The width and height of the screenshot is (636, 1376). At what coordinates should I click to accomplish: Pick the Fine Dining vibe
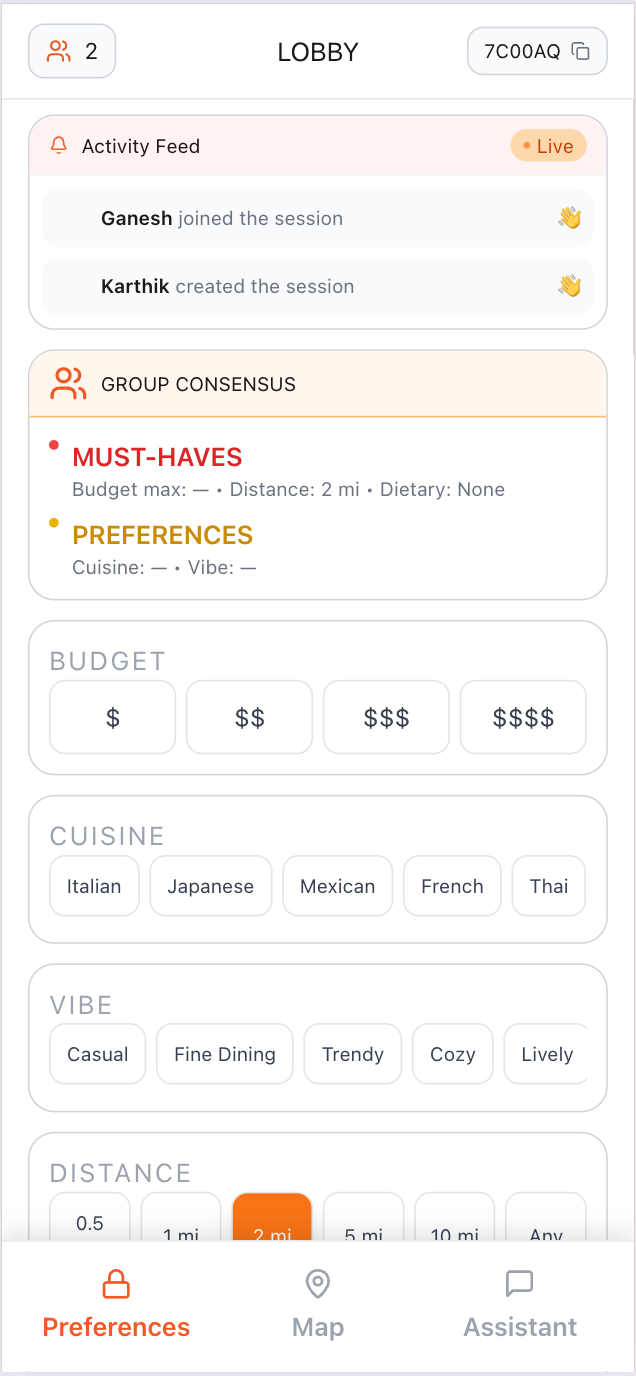coord(225,1054)
